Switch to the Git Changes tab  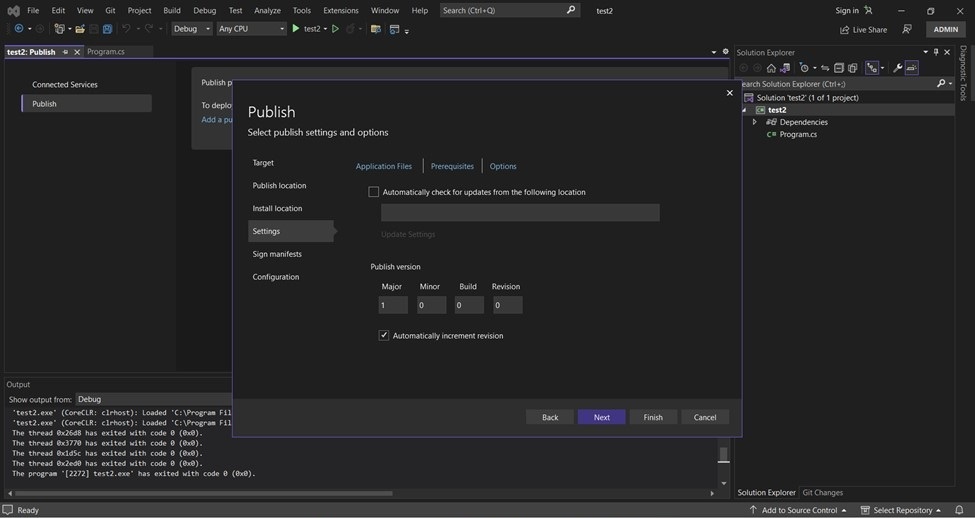tap(823, 492)
